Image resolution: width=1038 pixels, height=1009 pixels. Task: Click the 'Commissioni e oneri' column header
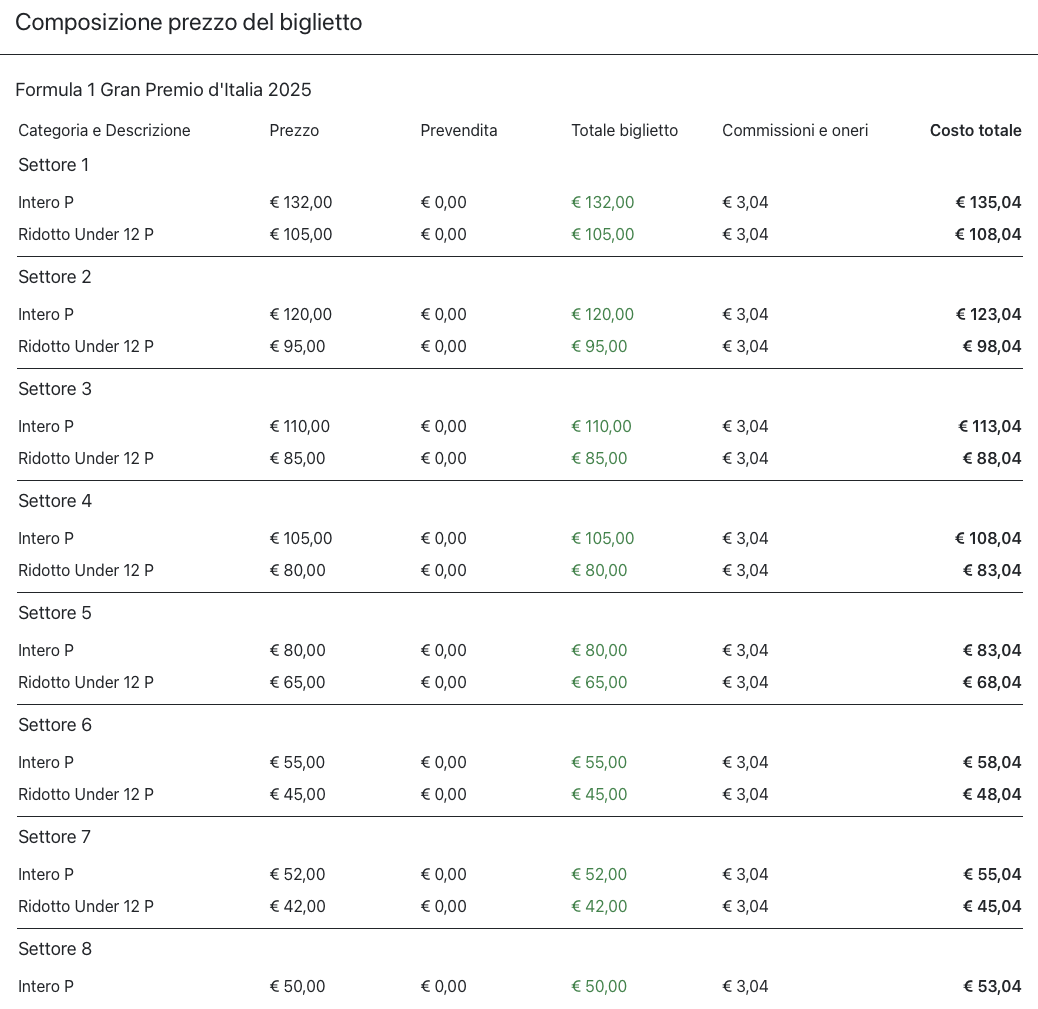point(795,130)
